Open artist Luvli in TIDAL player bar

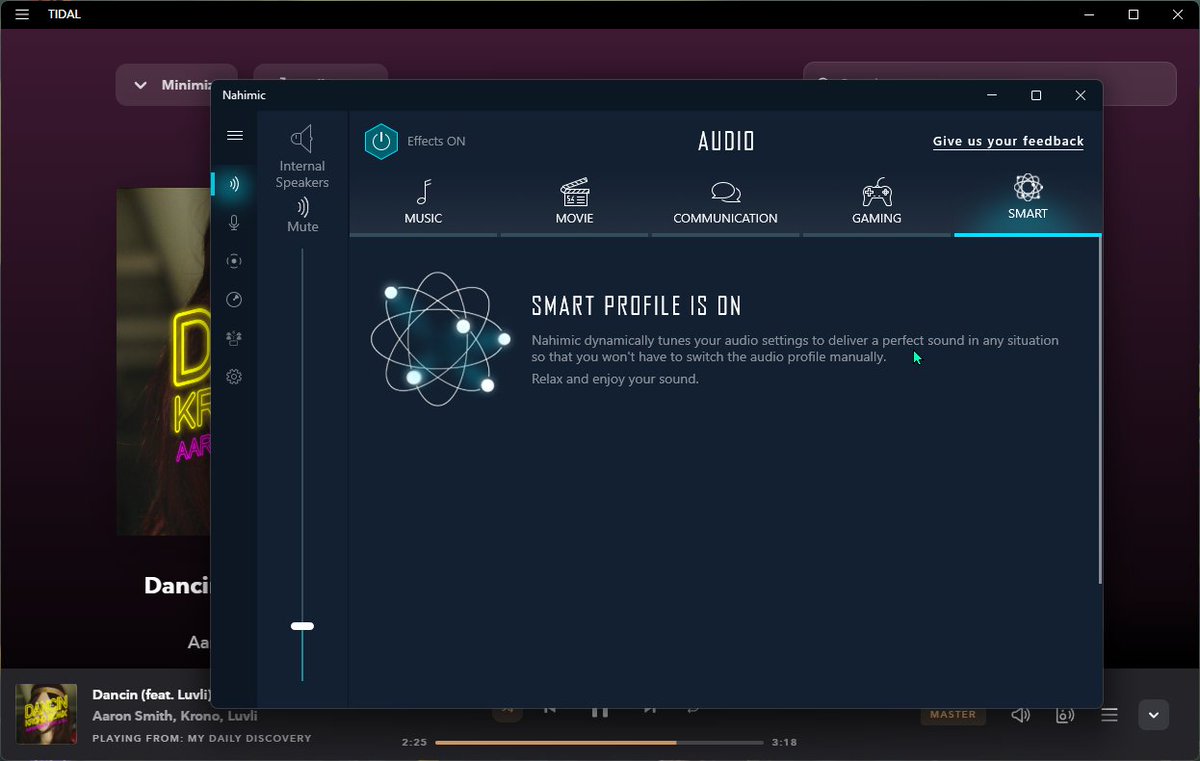click(241, 716)
